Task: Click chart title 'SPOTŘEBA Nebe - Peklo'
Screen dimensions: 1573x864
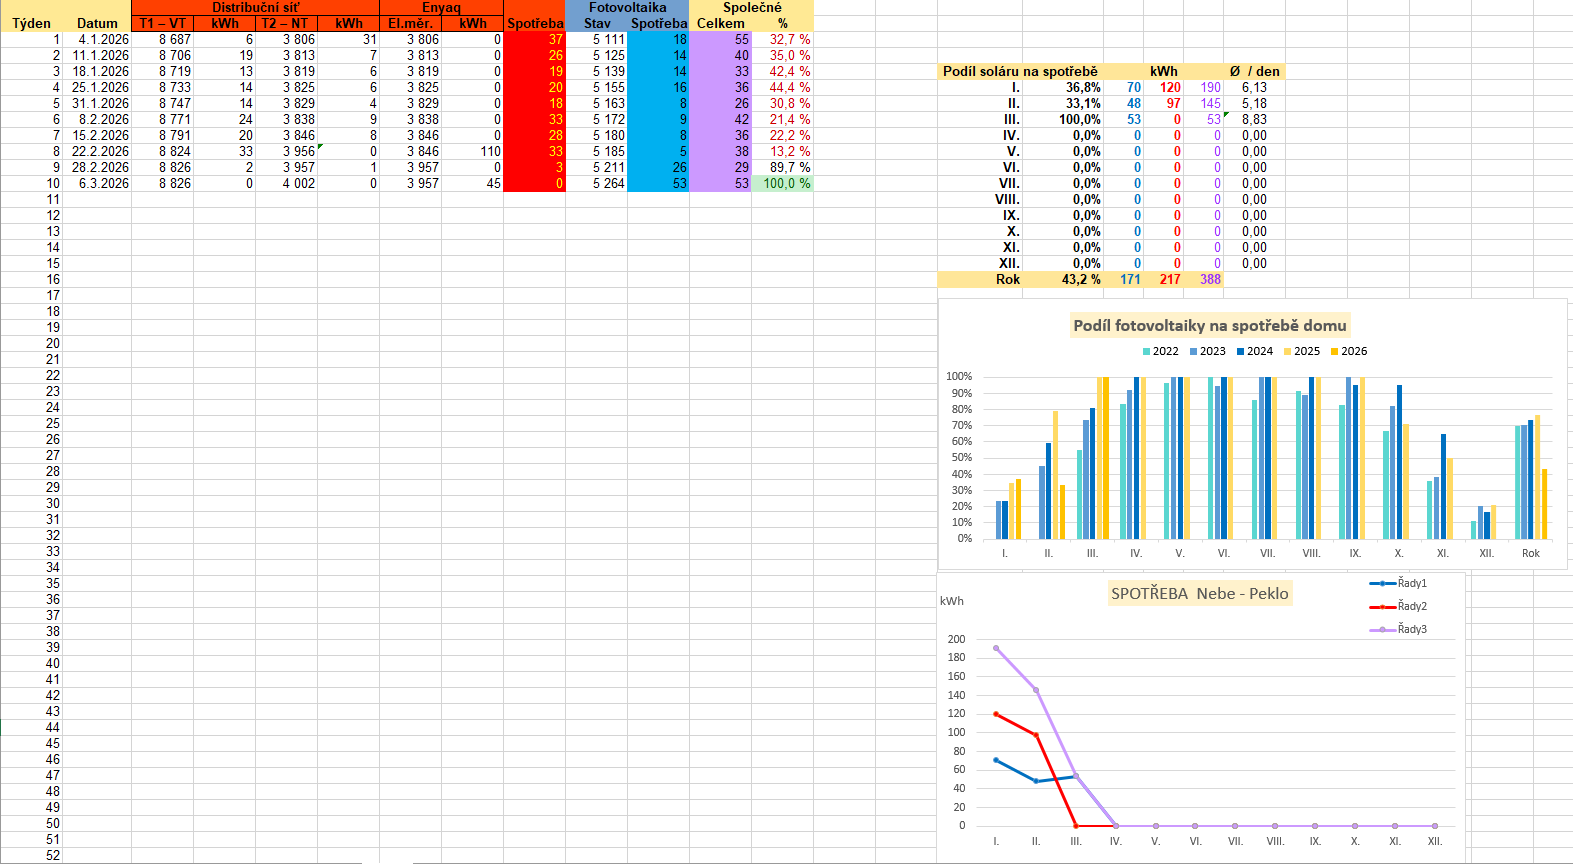Action: tap(1200, 593)
